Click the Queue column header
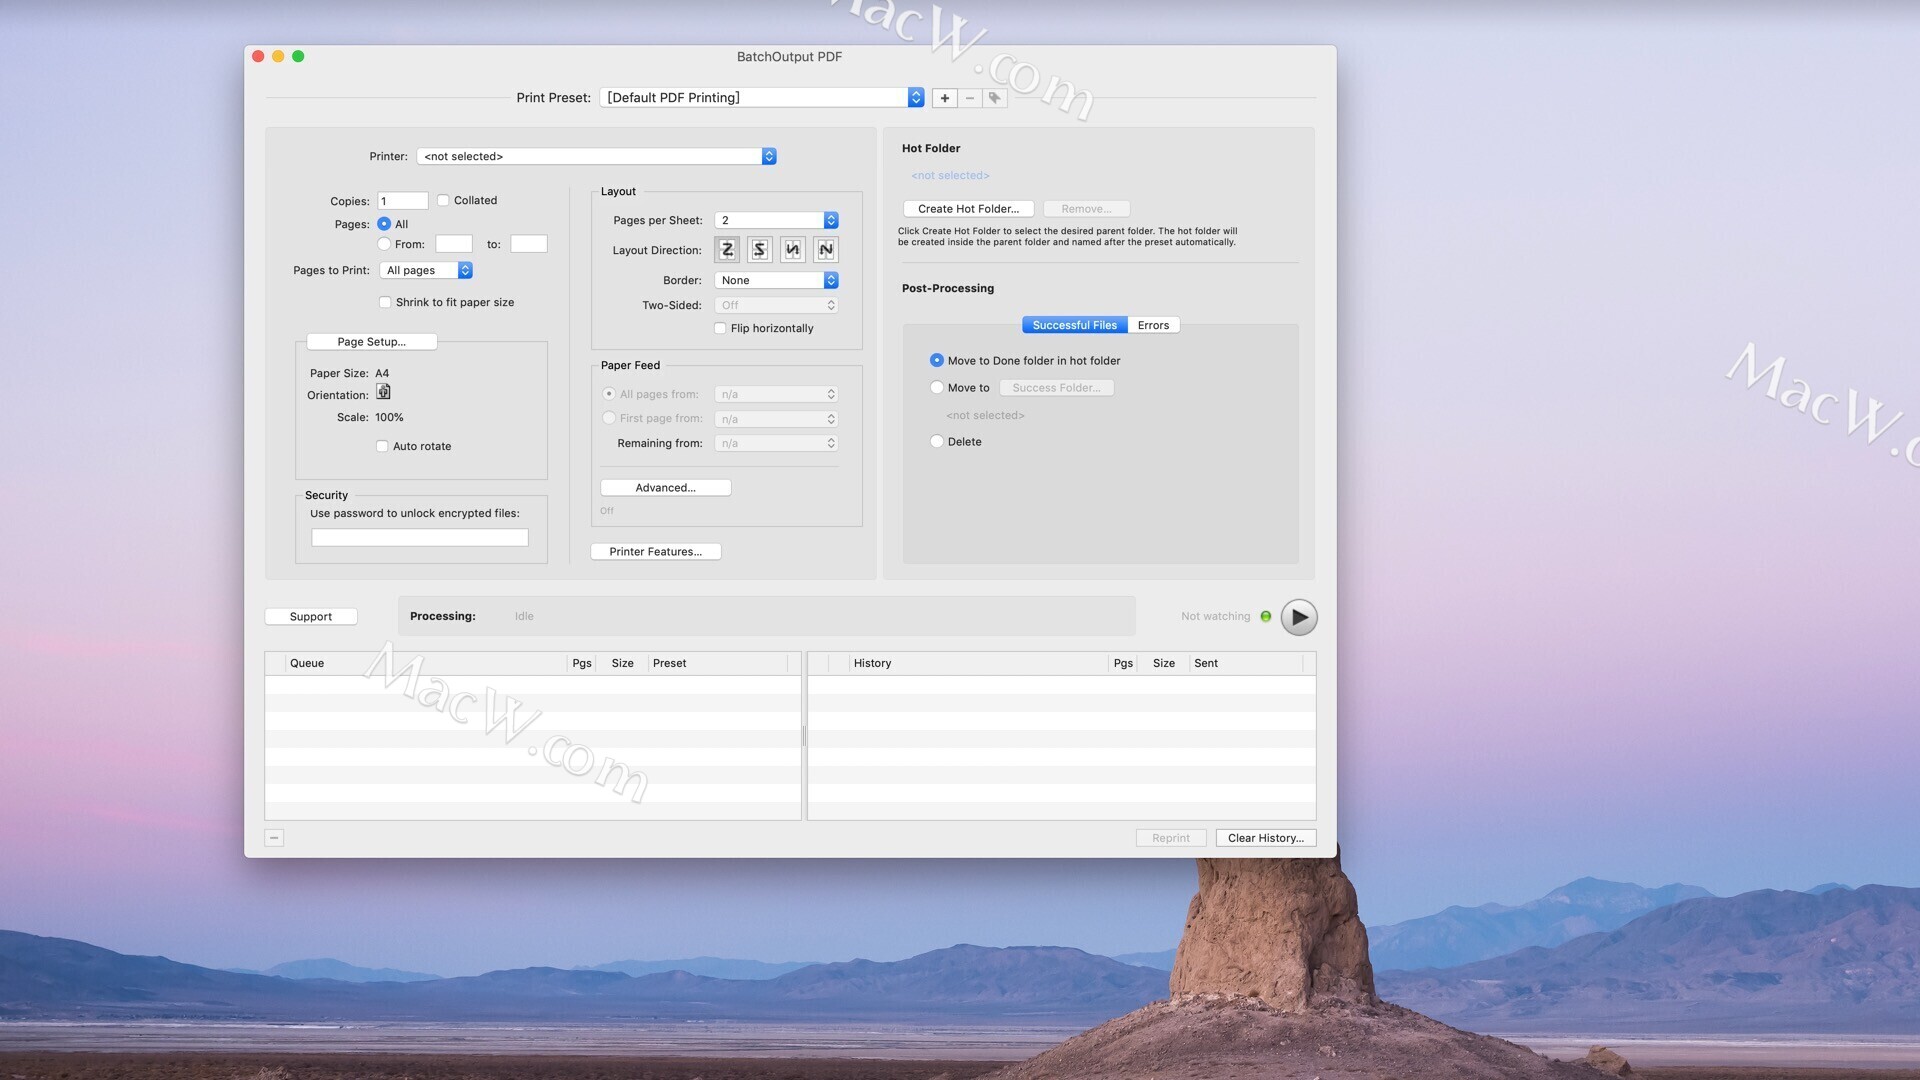The width and height of the screenshot is (1920, 1080). coord(425,663)
